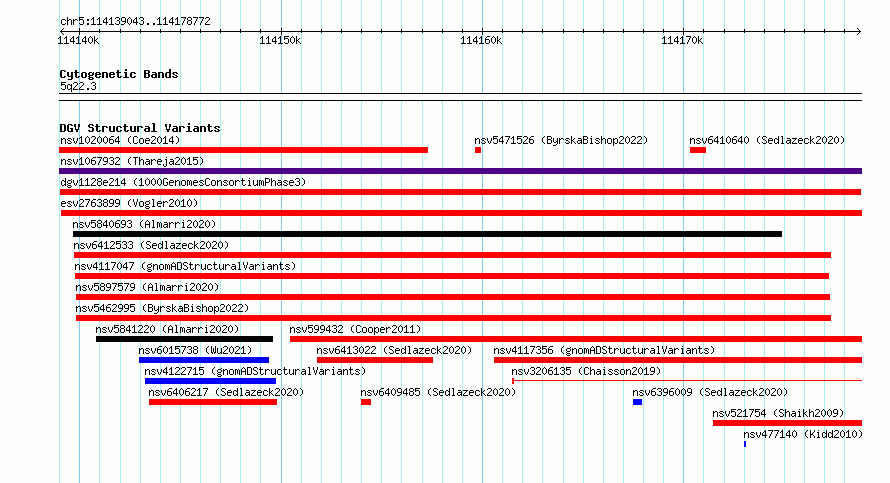Viewport: 890px width, 483px height.
Task: Click the 114170k ruler label
Action: tap(682, 40)
